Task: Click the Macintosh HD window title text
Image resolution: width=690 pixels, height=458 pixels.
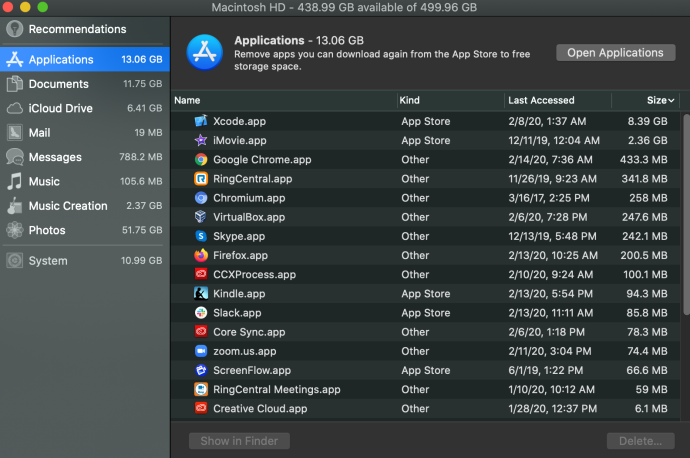Action: click(x=344, y=7)
